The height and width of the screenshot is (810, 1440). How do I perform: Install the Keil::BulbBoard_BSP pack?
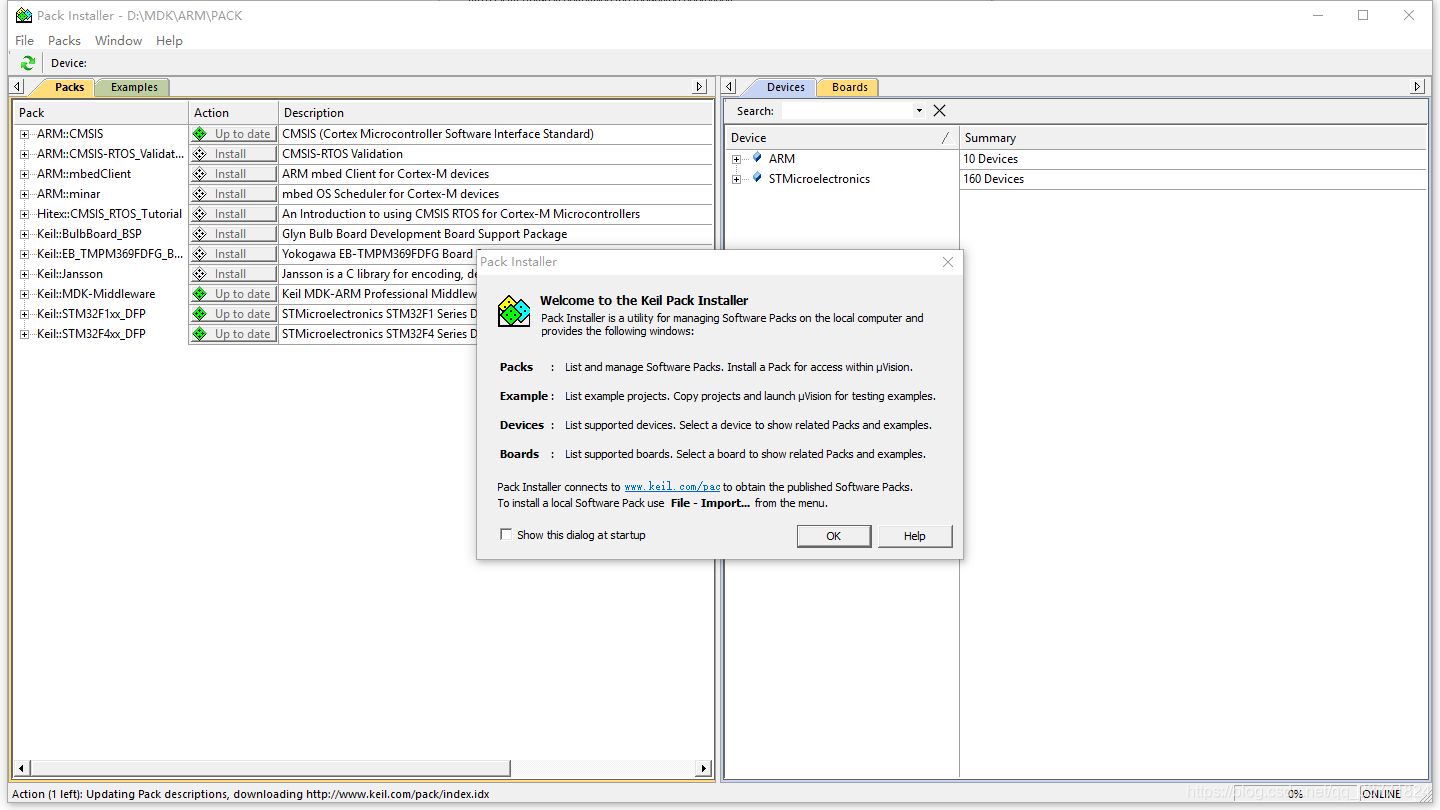point(234,234)
